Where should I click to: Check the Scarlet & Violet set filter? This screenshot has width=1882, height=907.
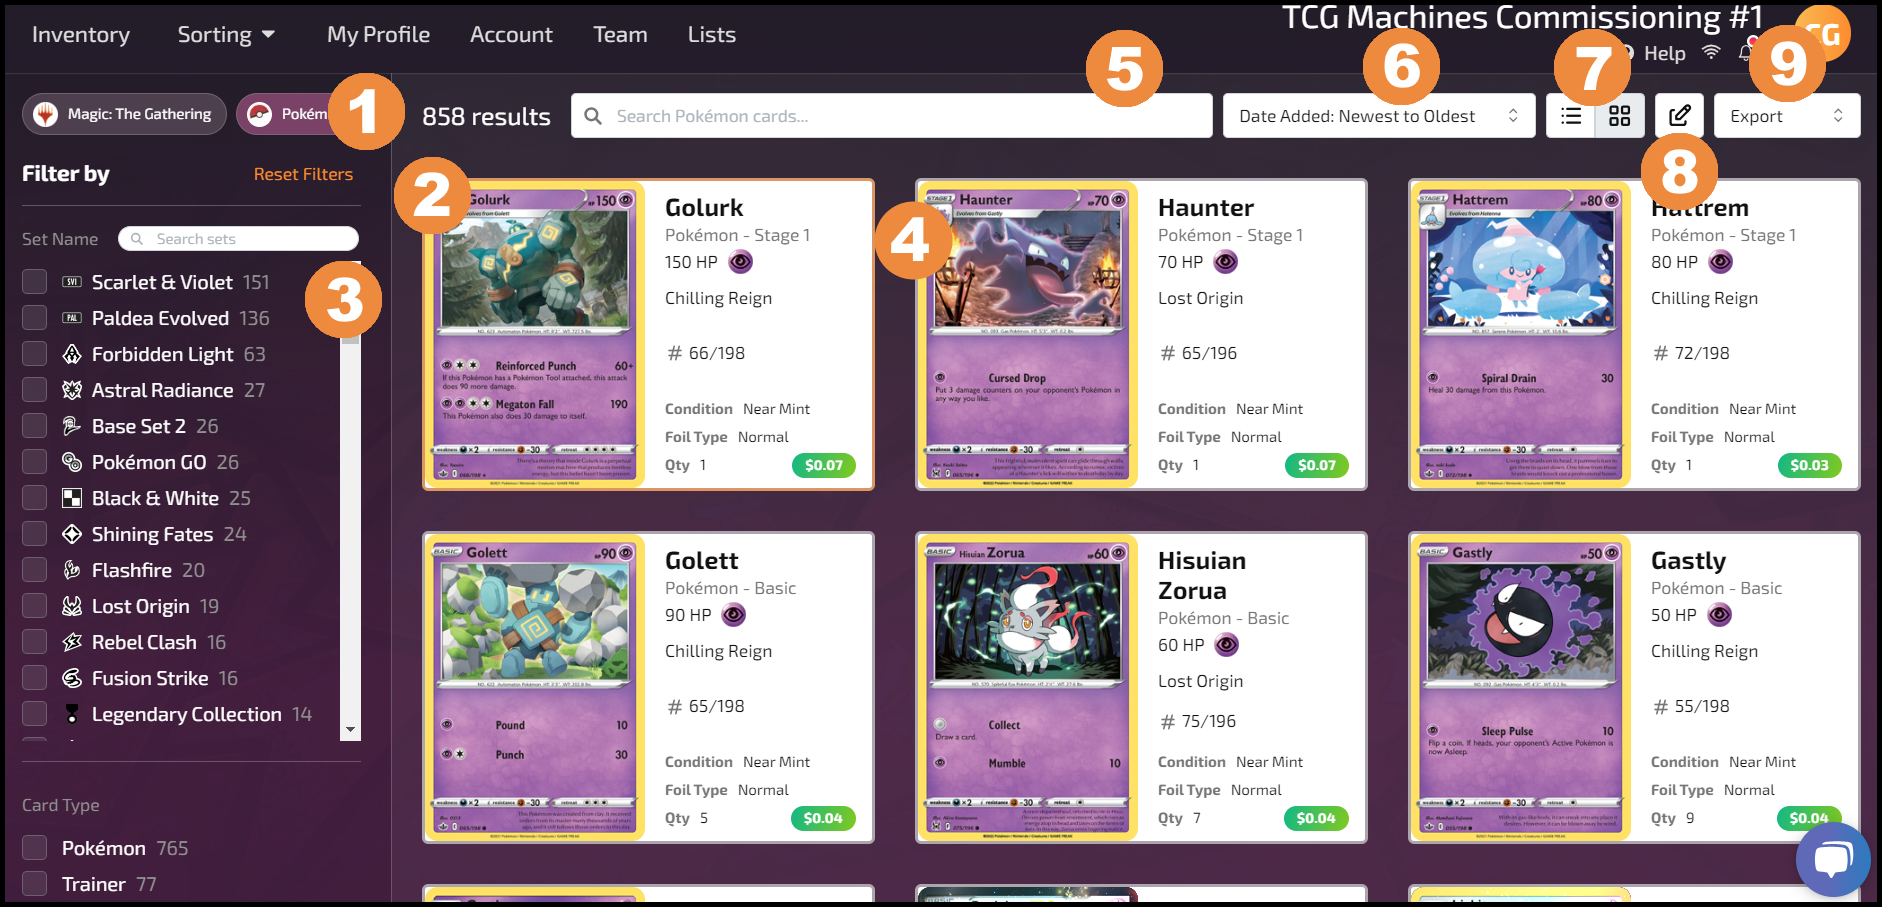pyautogui.click(x=35, y=282)
